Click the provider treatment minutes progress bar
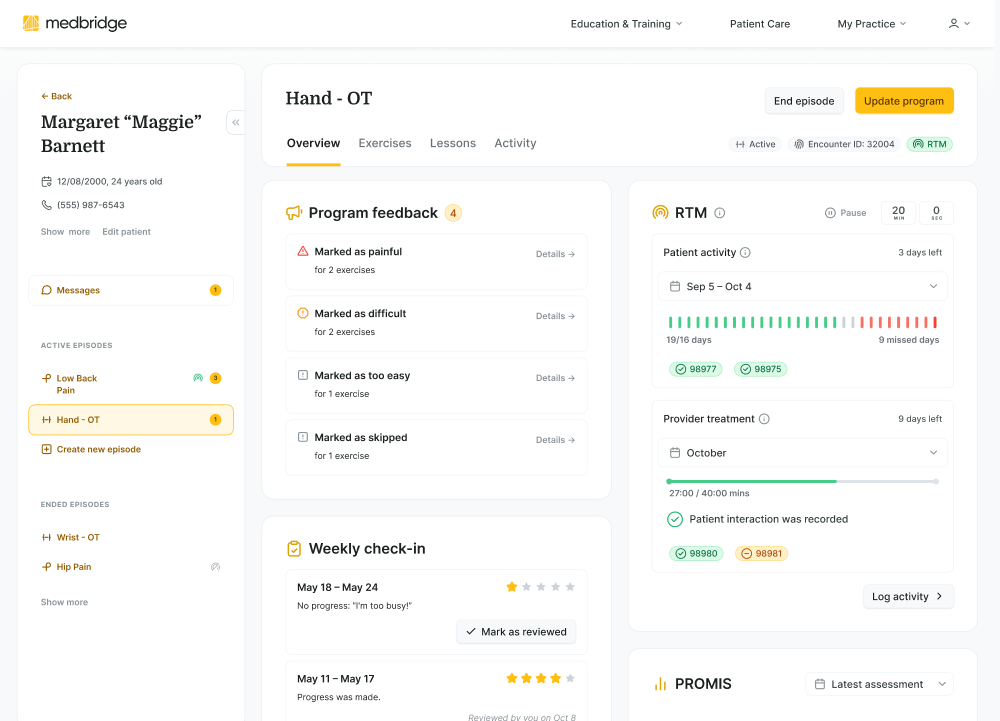The image size is (1000, 721). click(x=802, y=481)
